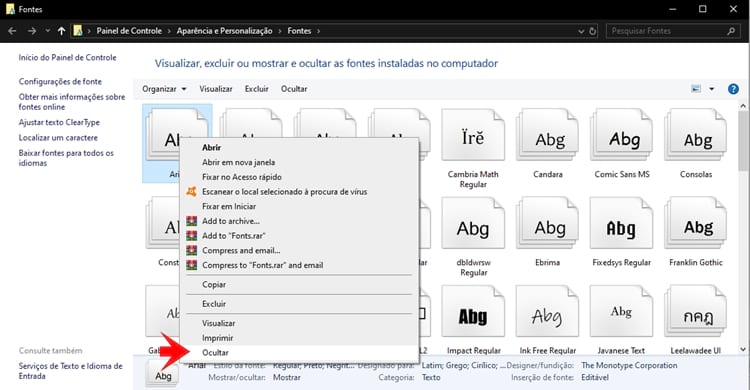Click the Forward navigation arrow
750x390 pixels.
(x=32, y=31)
